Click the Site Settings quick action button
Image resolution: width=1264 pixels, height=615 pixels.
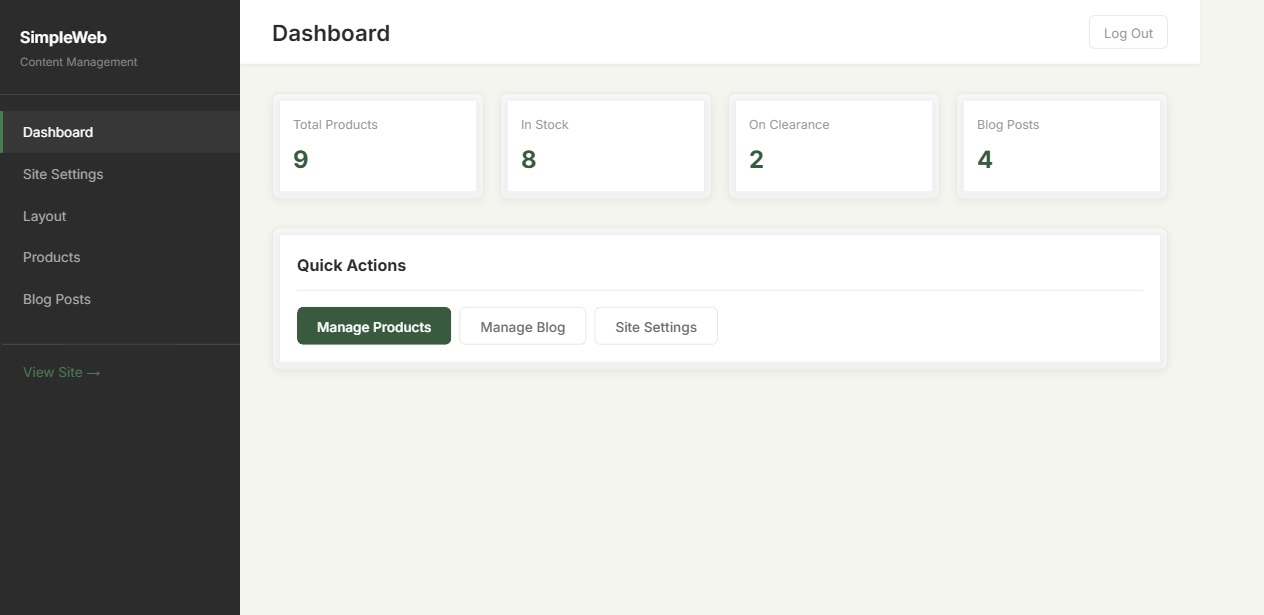(x=656, y=326)
